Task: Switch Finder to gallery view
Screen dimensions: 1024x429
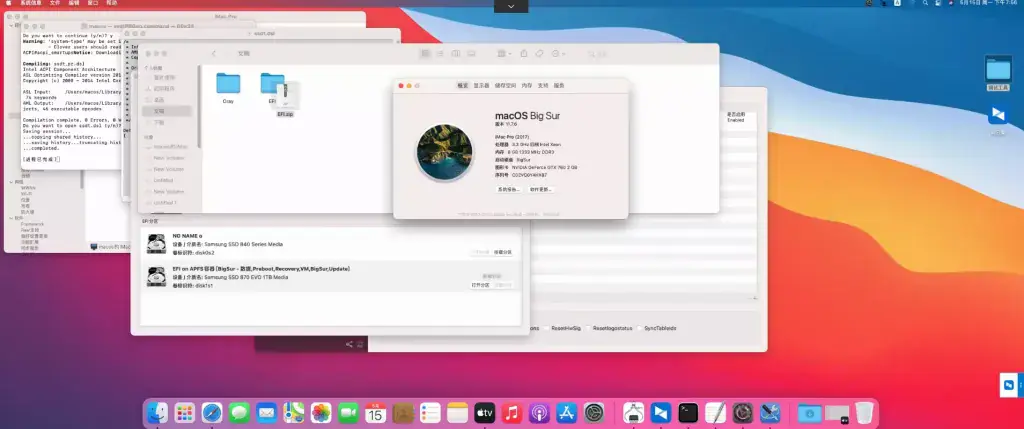Action: [x=472, y=54]
